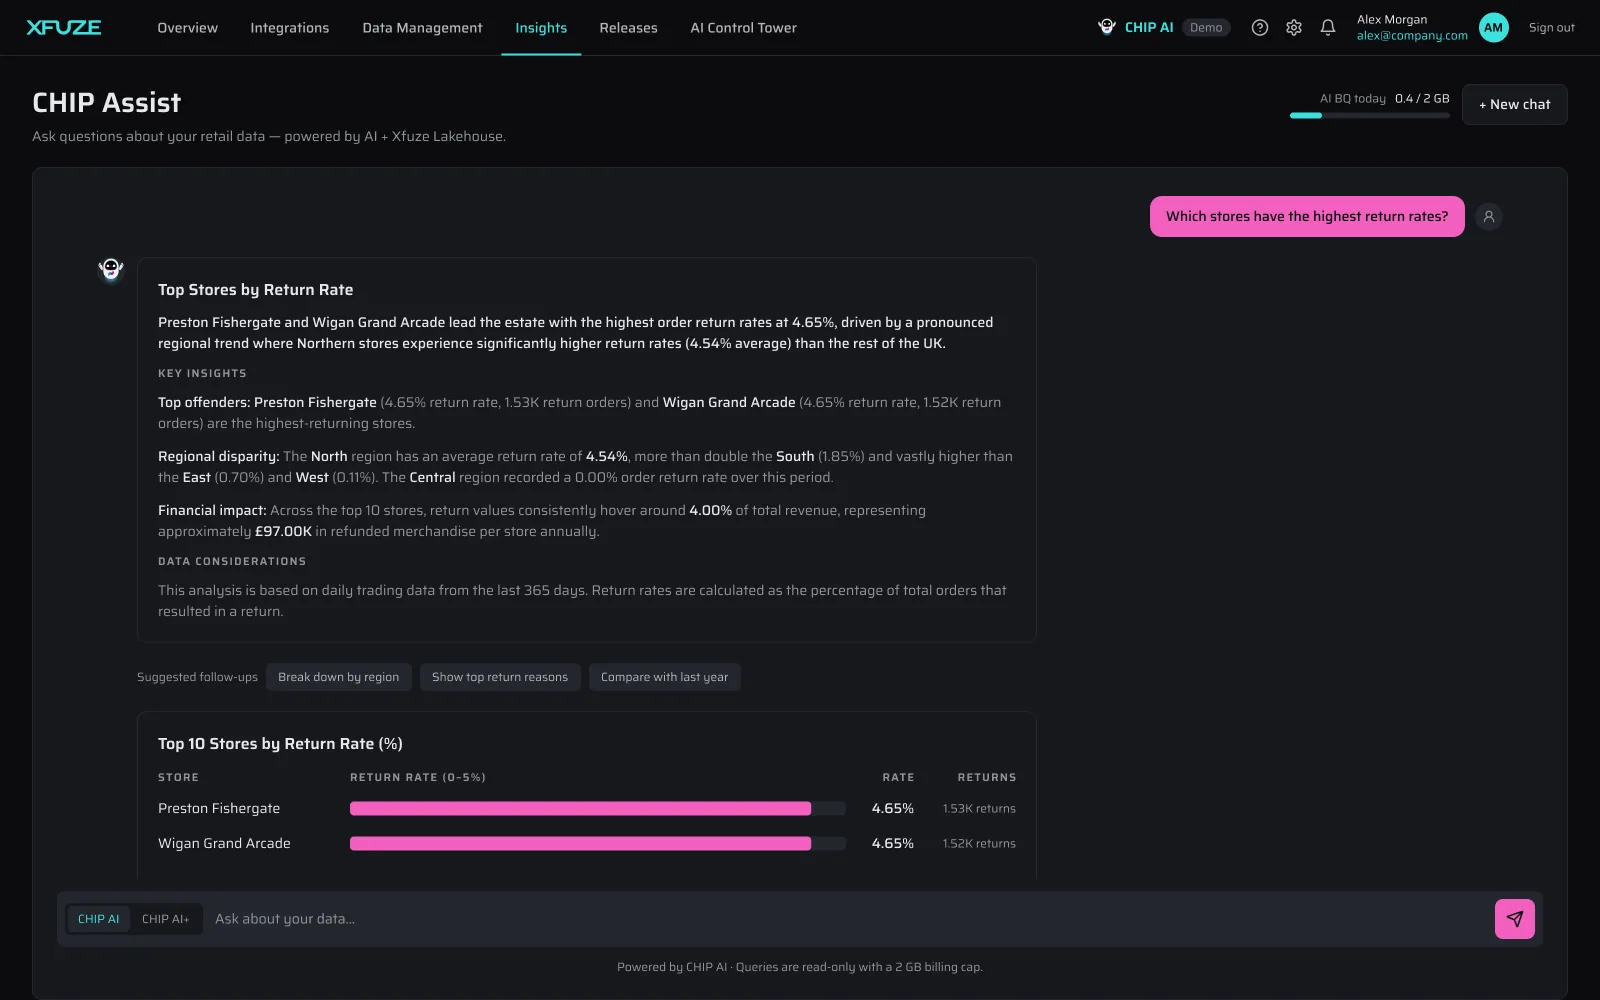Open the notifications bell icon
This screenshot has height=1000, width=1600.
tap(1328, 28)
